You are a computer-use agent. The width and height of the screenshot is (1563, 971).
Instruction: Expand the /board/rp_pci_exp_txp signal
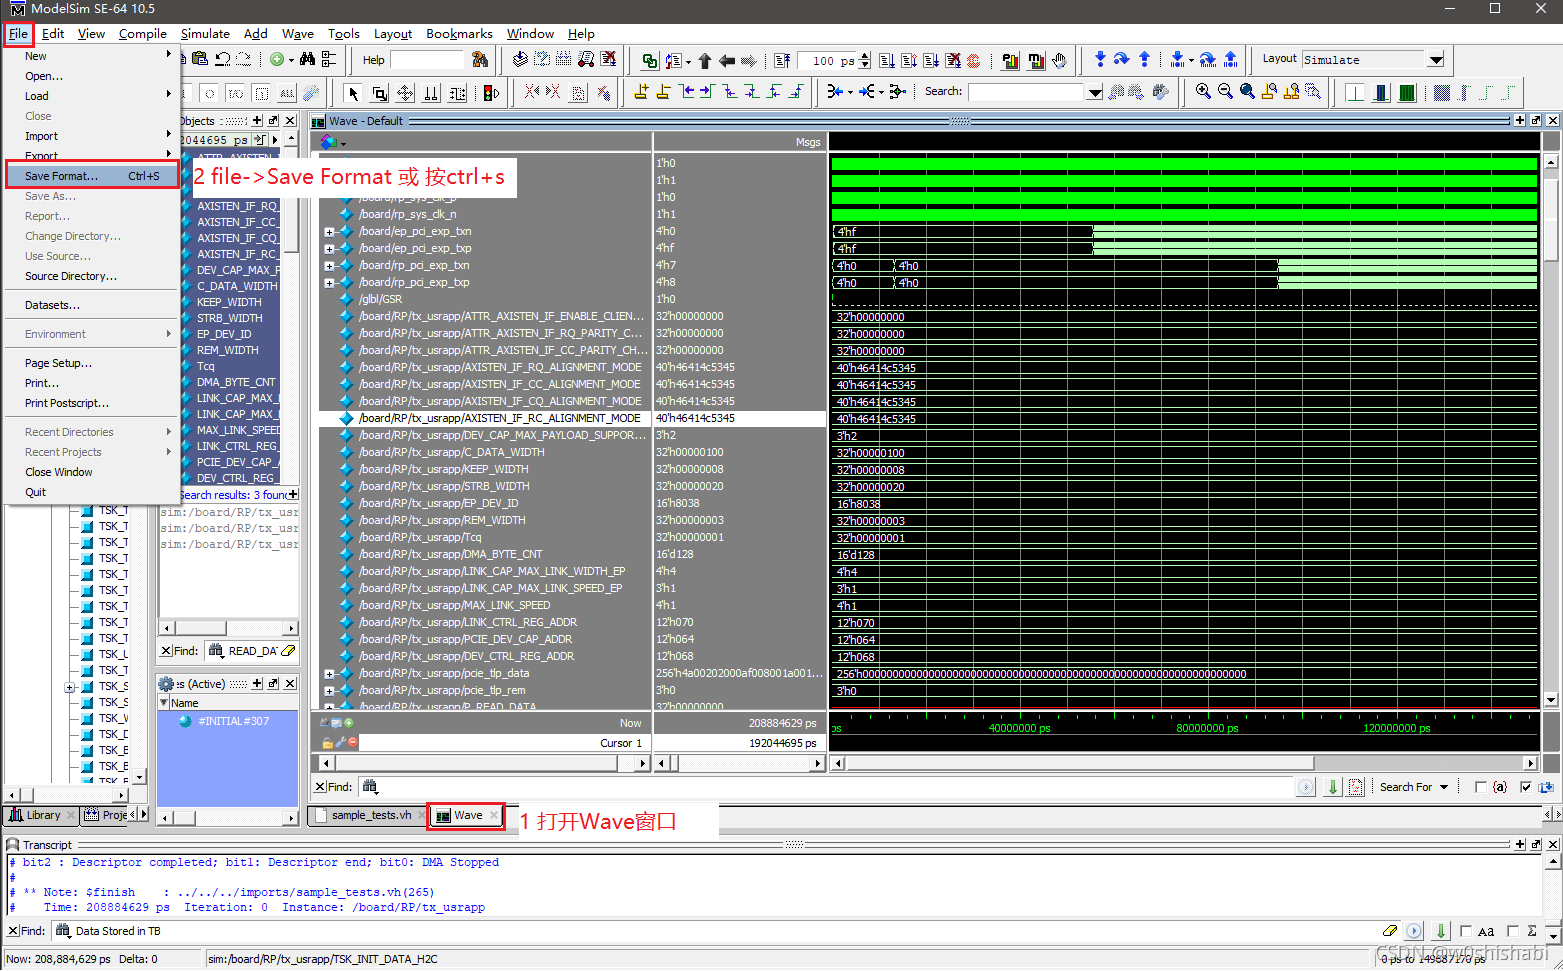[329, 283]
